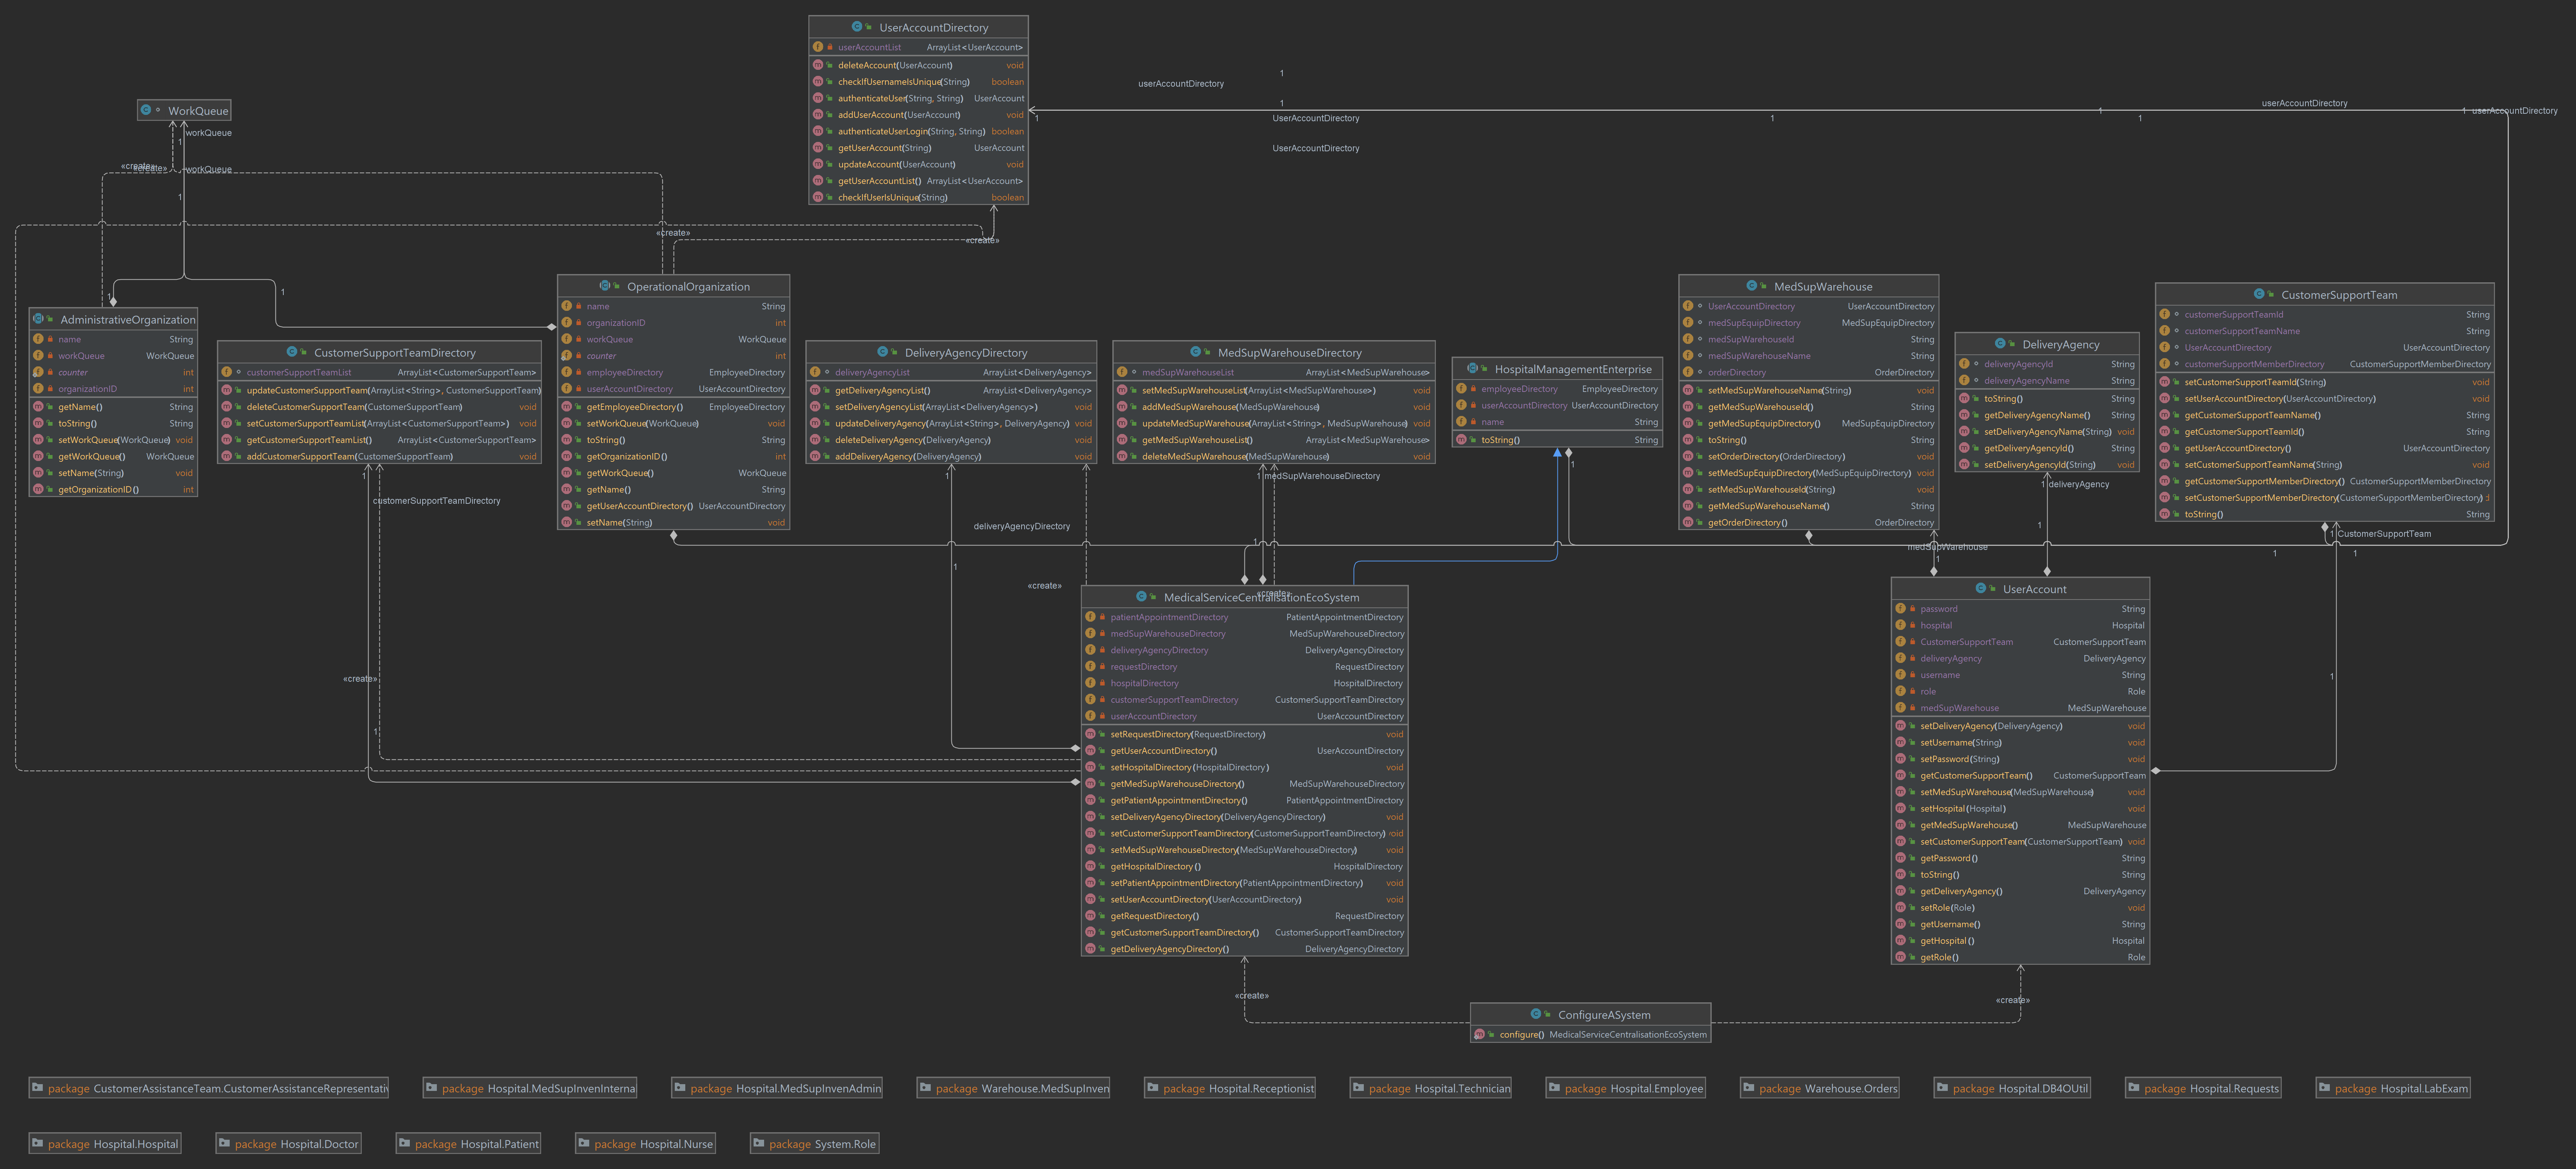Click the class icon of CustomerSupportTeam
This screenshot has width=2576, height=1169.
(2259, 294)
